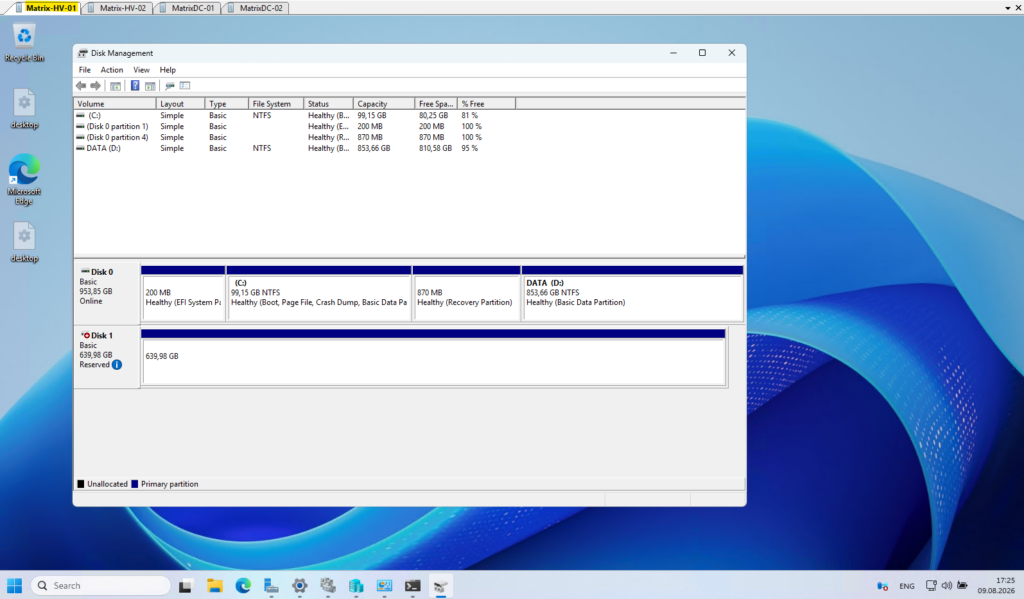Select the DATA (D:) 853,66 GB partition block
1024x599 pixels.
pyautogui.click(x=632, y=293)
